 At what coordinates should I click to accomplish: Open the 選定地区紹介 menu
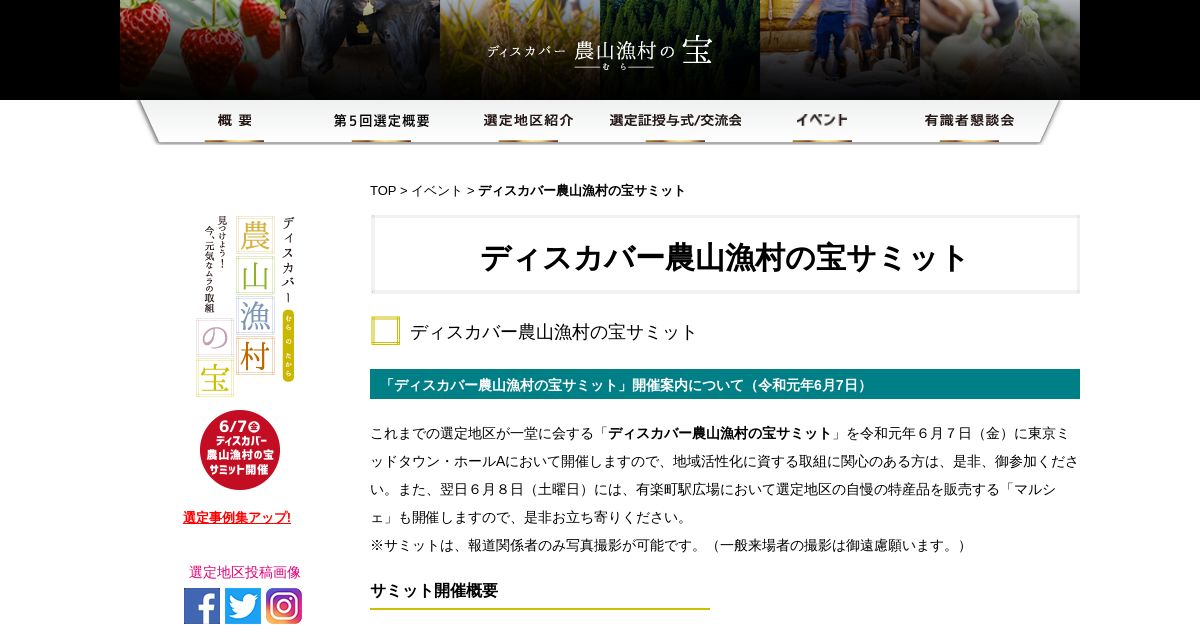click(x=528, y=121)
